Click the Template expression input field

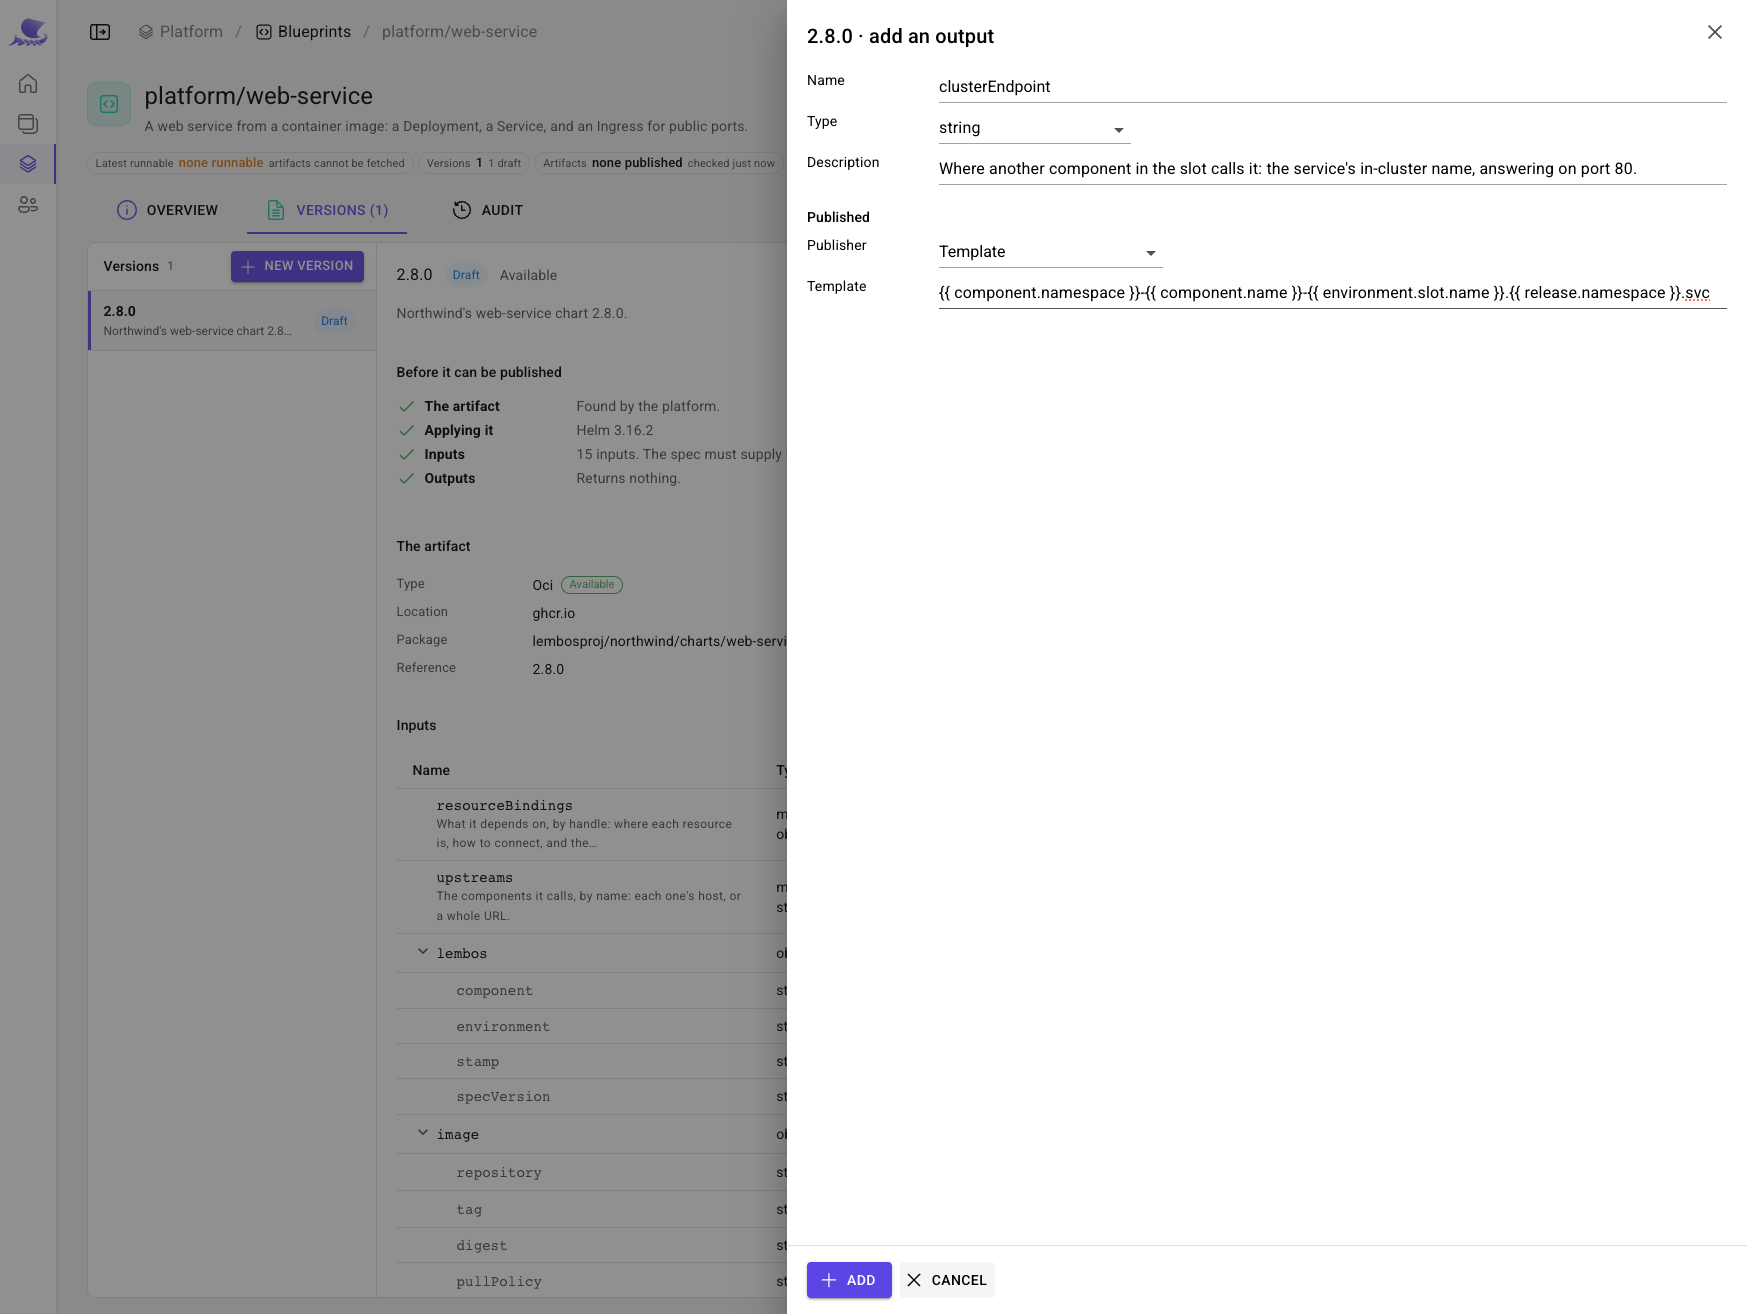[1332, 293]
